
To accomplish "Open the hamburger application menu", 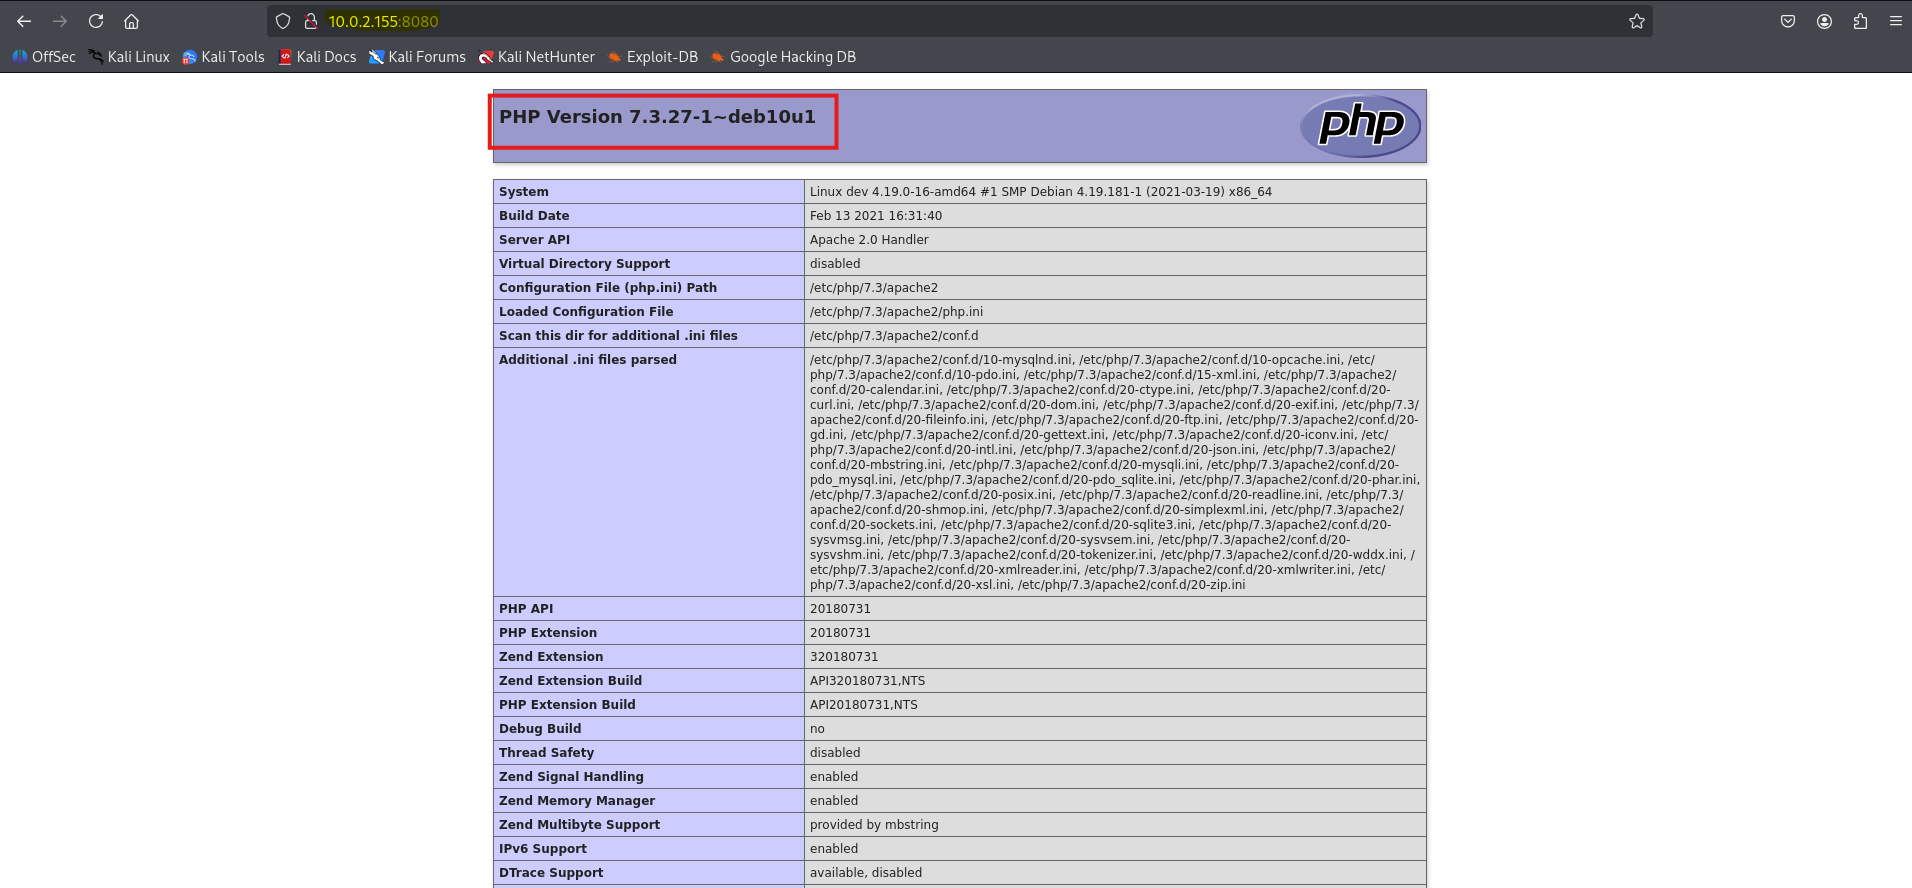I will coord(1895,21).
